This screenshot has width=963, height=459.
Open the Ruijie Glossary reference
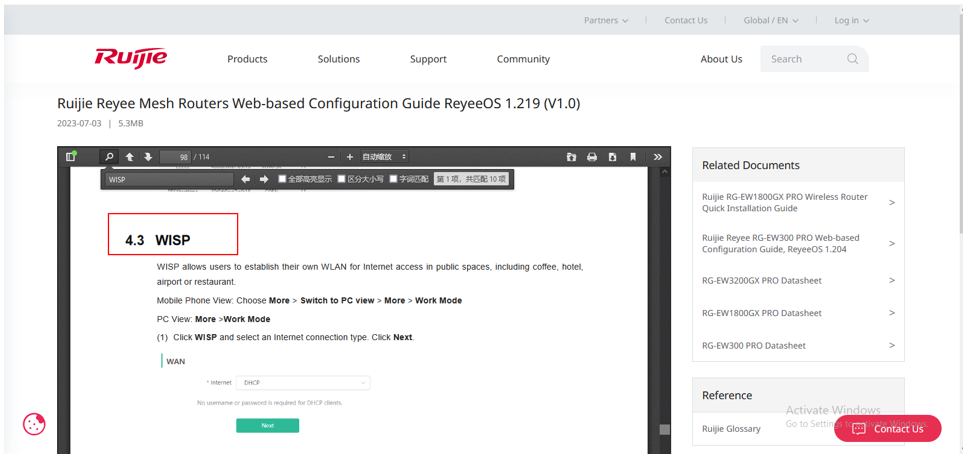(x=731, y=428)
